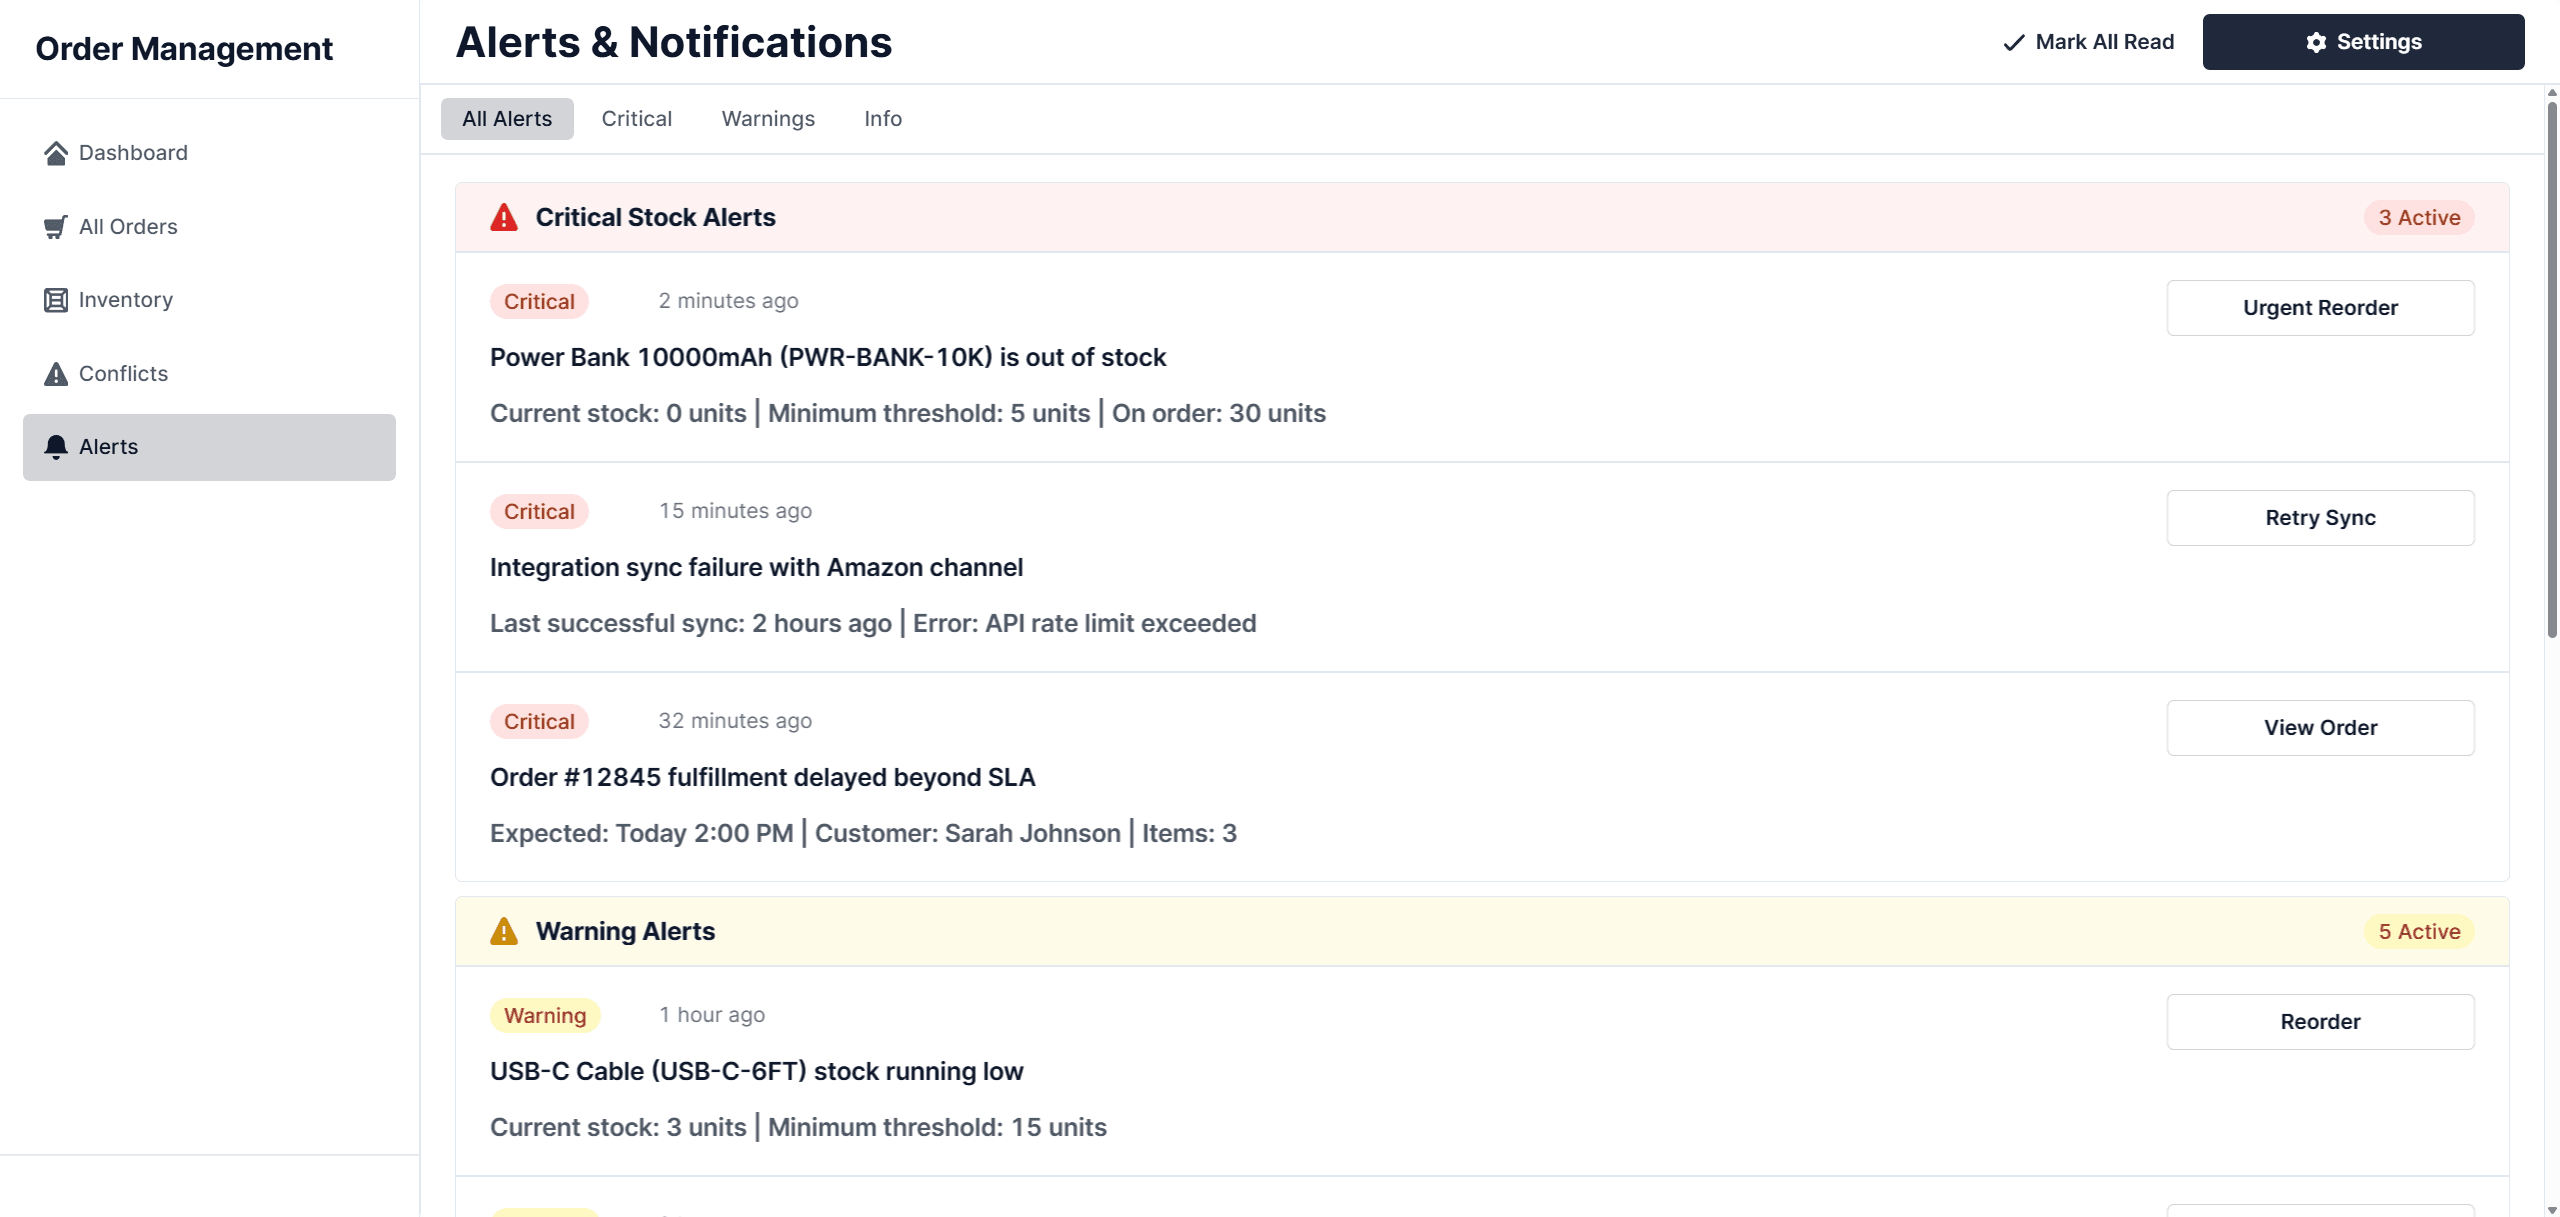Select the Info tab
Screen dimensions: 2560x1217
pos(883,119)
